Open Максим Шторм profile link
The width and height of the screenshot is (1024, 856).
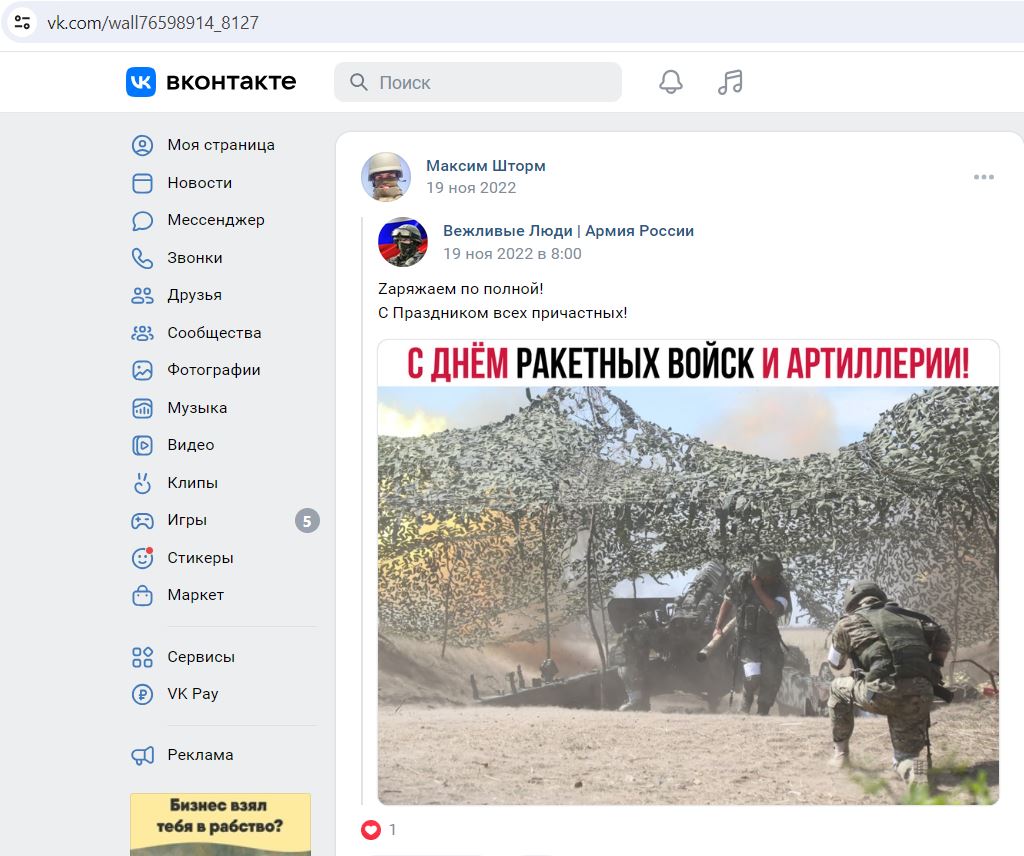[485, 166]
